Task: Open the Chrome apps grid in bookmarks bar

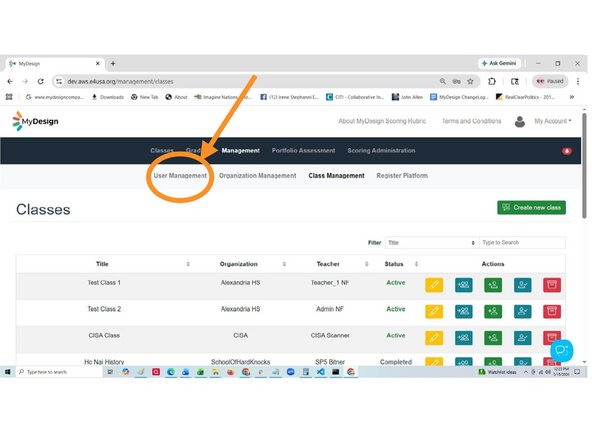Action: click(9, 97)
